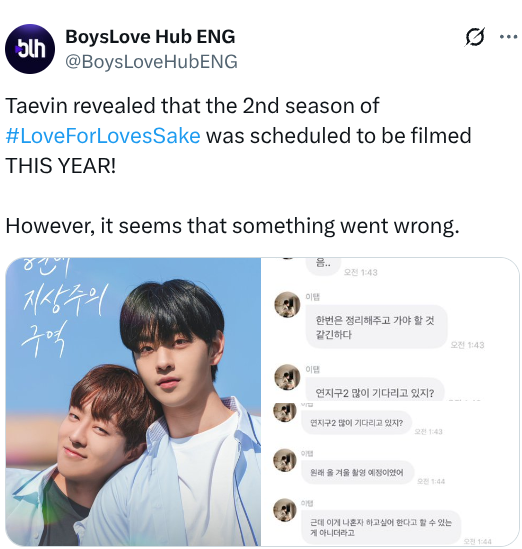Click the '음..' chat bubble at the top
This screenshot has width=522, height=549.
[x=323, y=265]
